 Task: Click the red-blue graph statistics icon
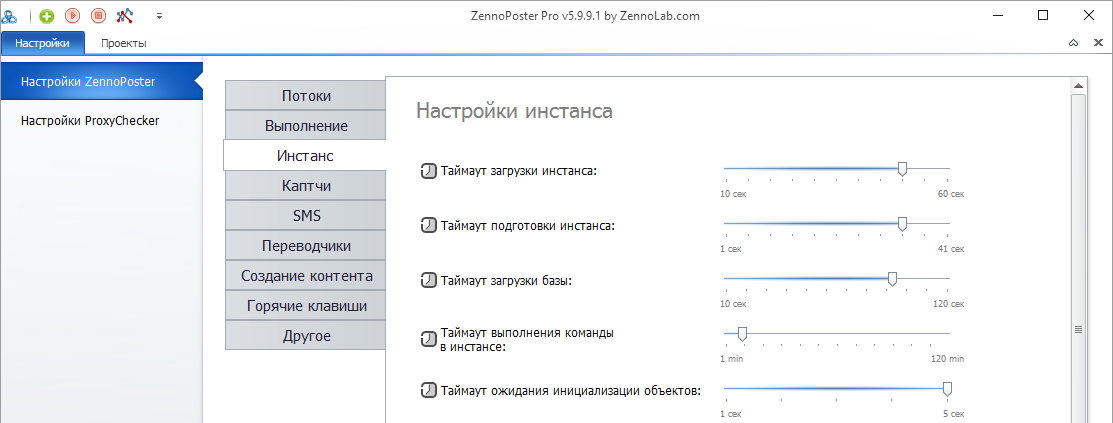(x=124, y=15)
